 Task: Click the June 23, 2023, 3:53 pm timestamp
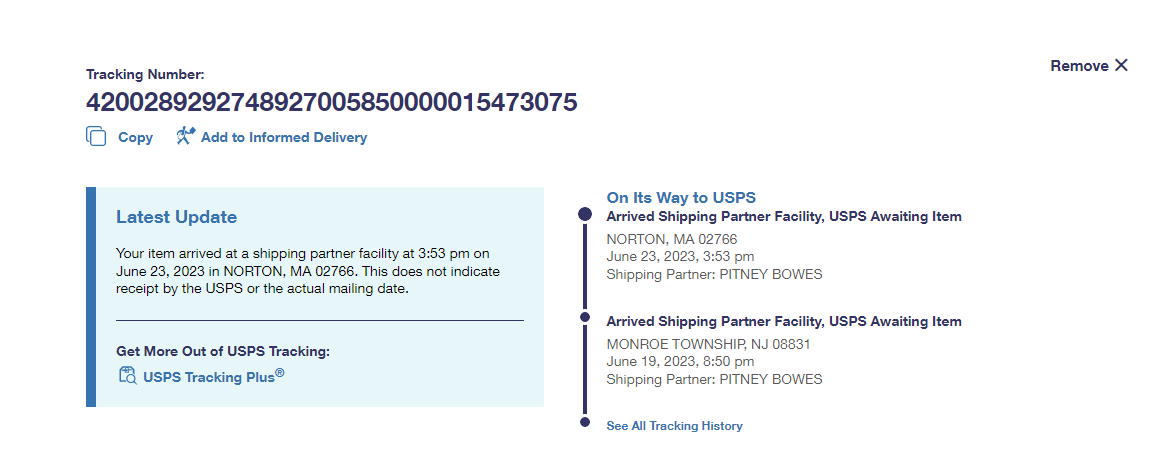coord(680,257)
